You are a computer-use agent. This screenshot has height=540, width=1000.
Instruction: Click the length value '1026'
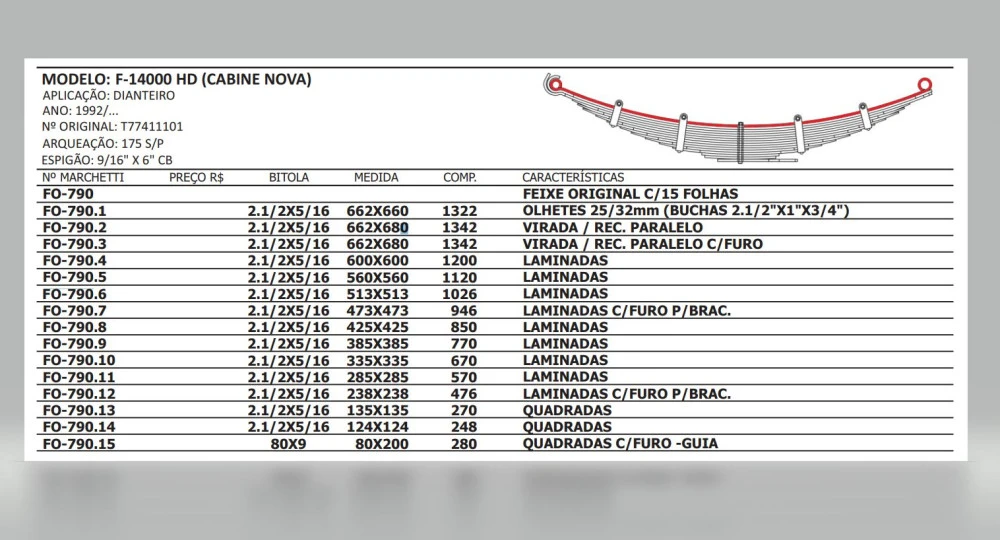[459, 294]
